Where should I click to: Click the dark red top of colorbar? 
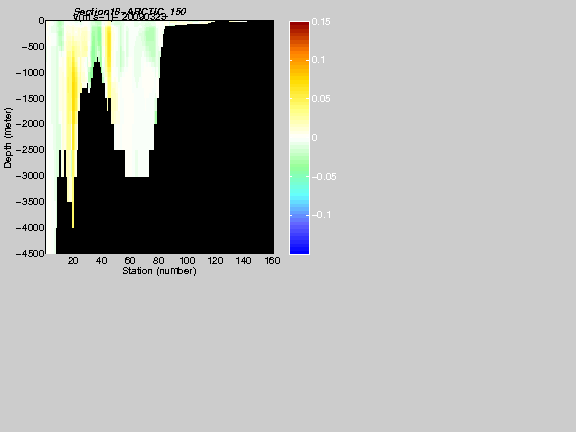pos(299,26)
